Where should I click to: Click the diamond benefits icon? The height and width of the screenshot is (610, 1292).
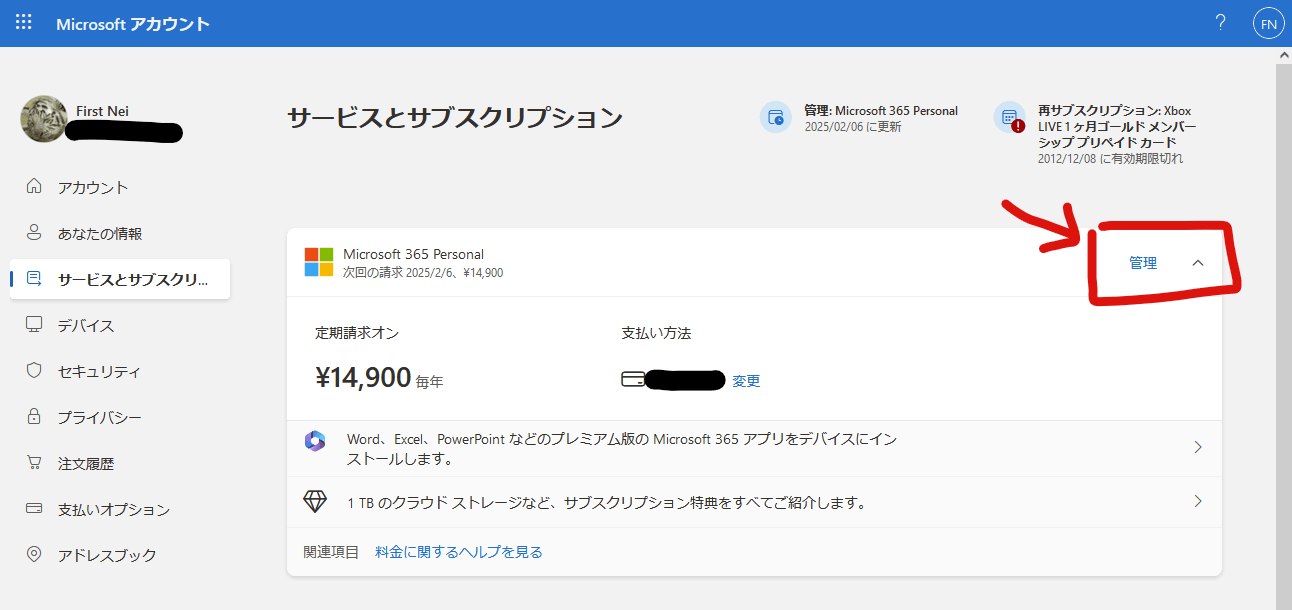315,502
